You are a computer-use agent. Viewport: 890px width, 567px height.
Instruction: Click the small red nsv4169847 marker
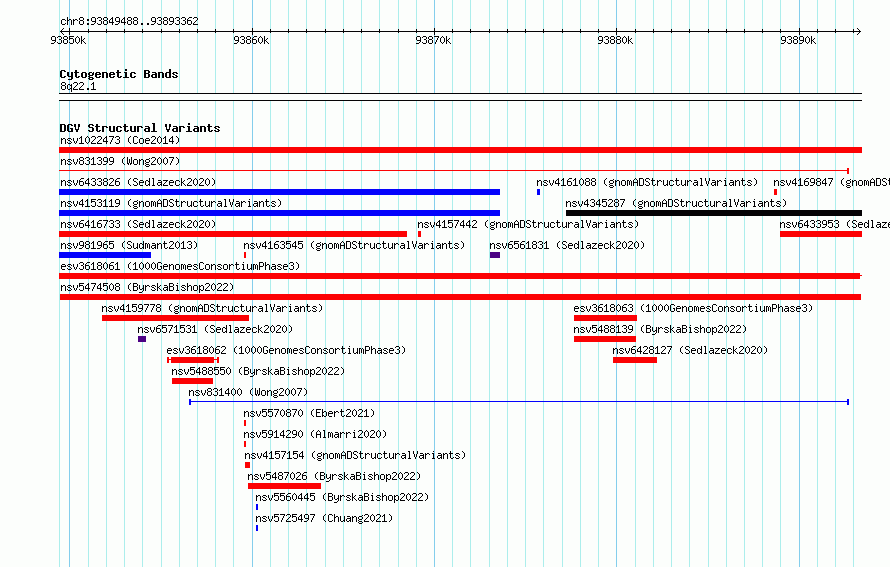pyautogui.click(x=775, y=192)
